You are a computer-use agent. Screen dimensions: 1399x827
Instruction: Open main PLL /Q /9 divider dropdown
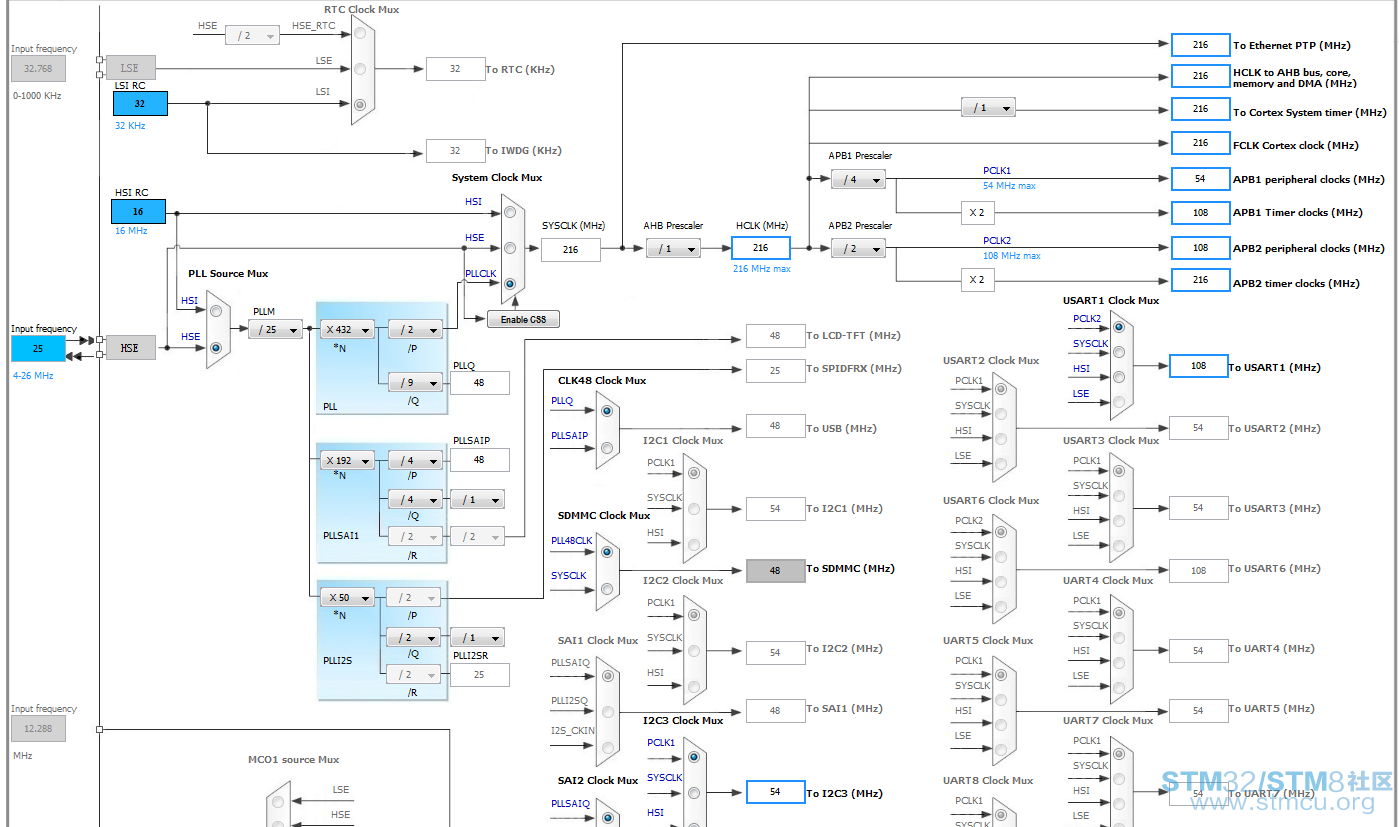point(414,382)
